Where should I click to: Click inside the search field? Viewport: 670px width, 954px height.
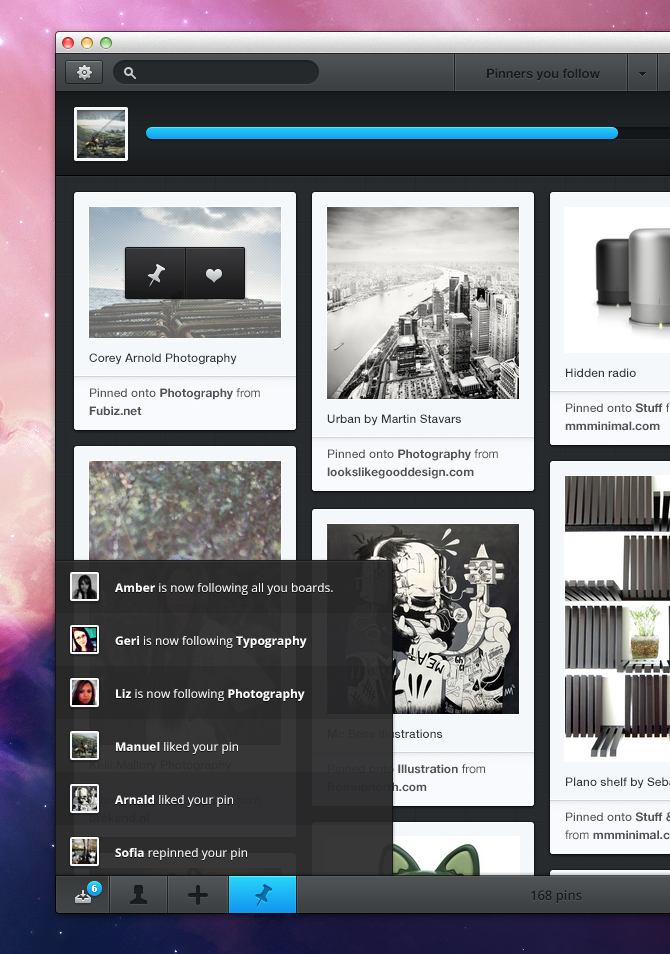point(216,72)
